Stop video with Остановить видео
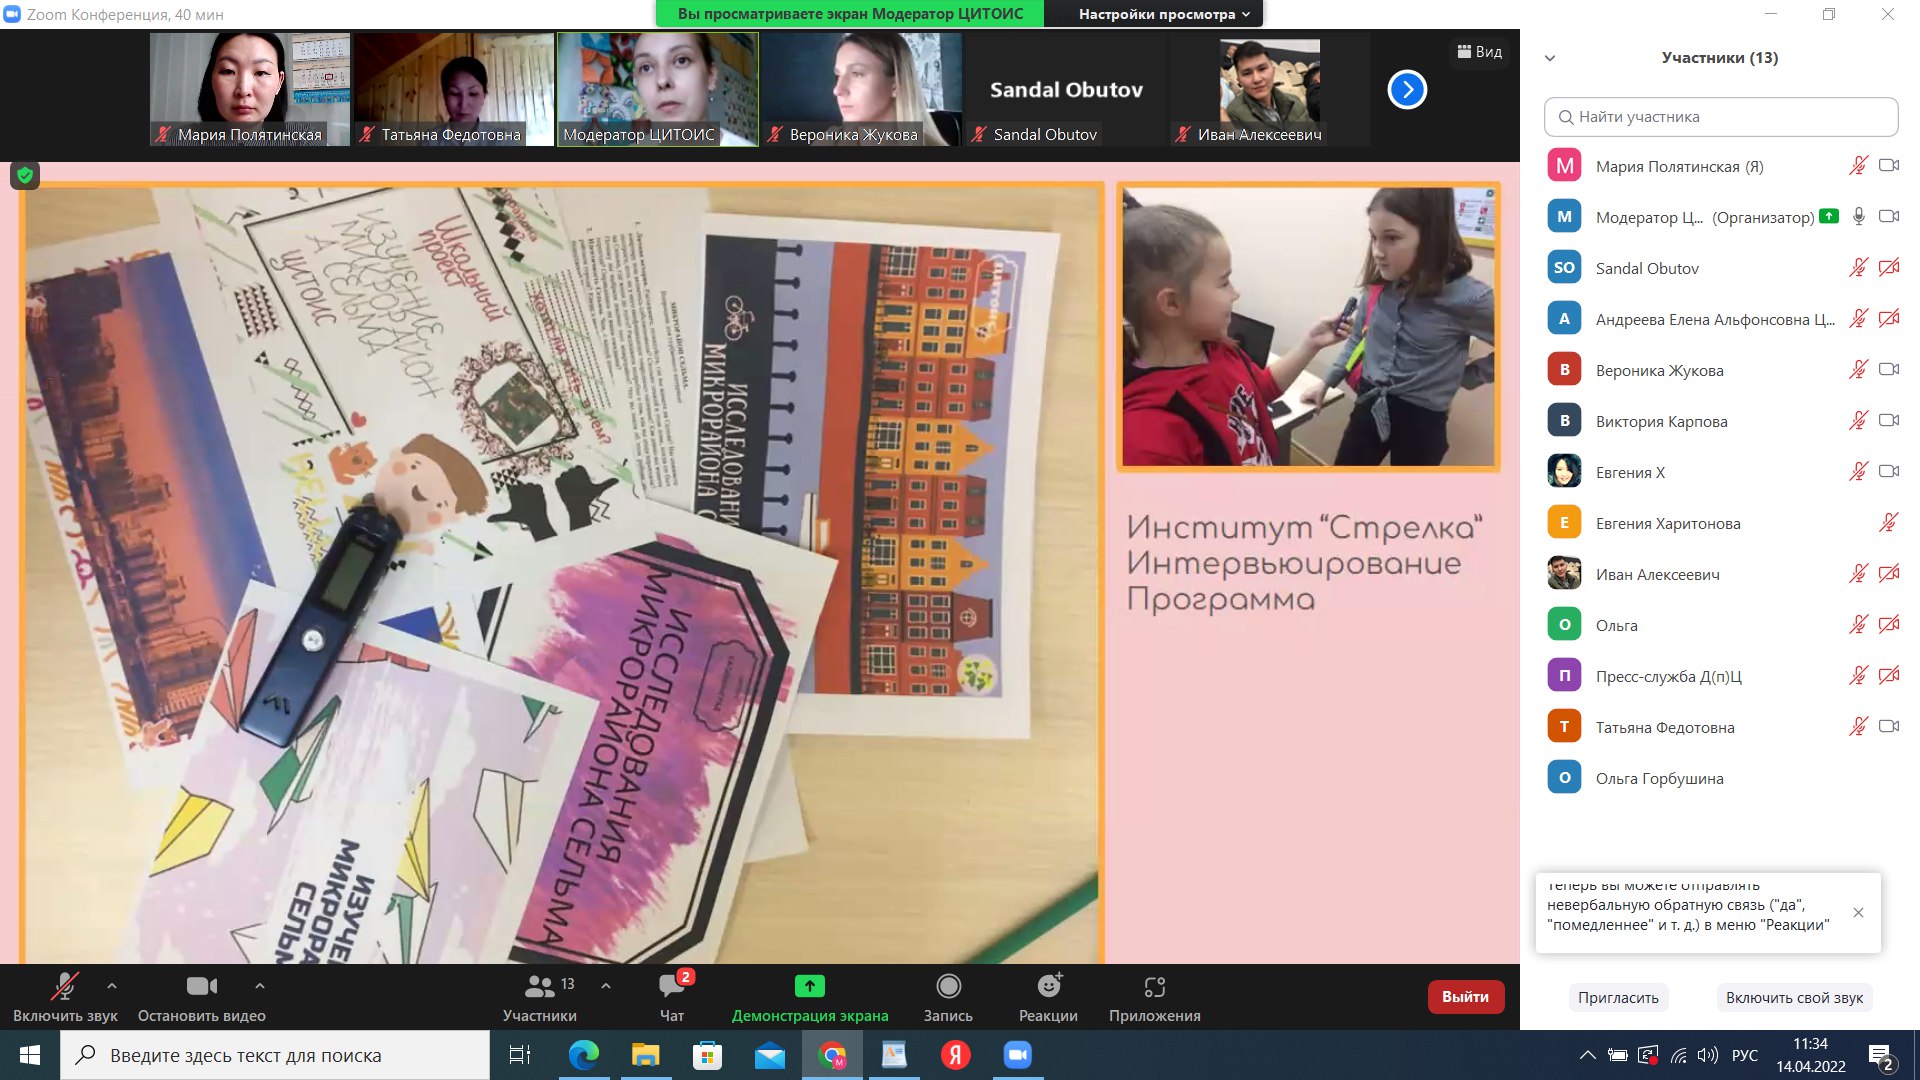 pos(201,987)
